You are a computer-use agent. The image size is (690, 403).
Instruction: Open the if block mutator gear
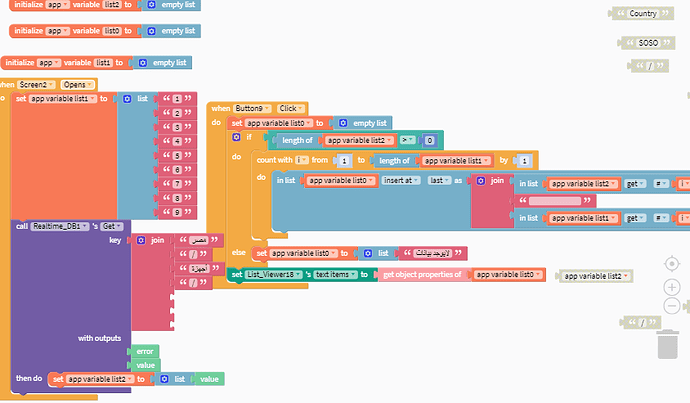tap(236, 137)
